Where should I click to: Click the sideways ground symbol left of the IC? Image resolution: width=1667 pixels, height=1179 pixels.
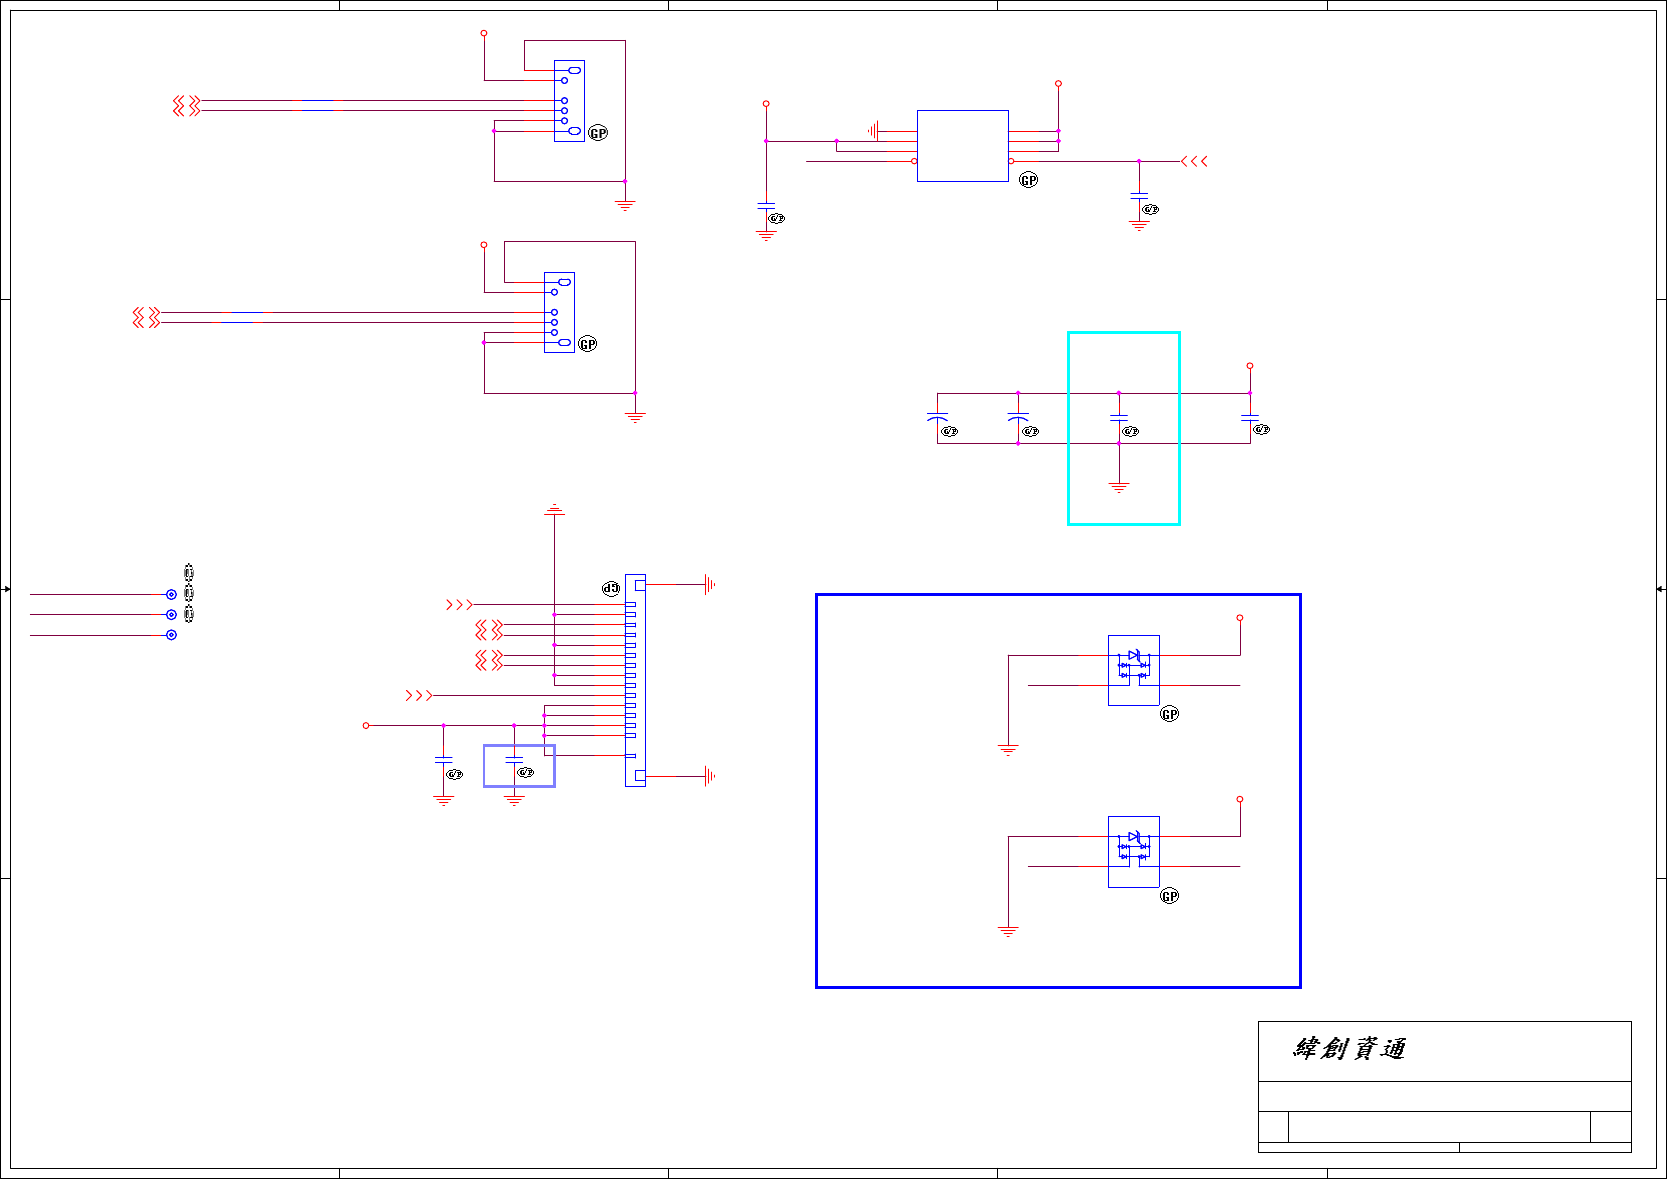coord(873,131)
